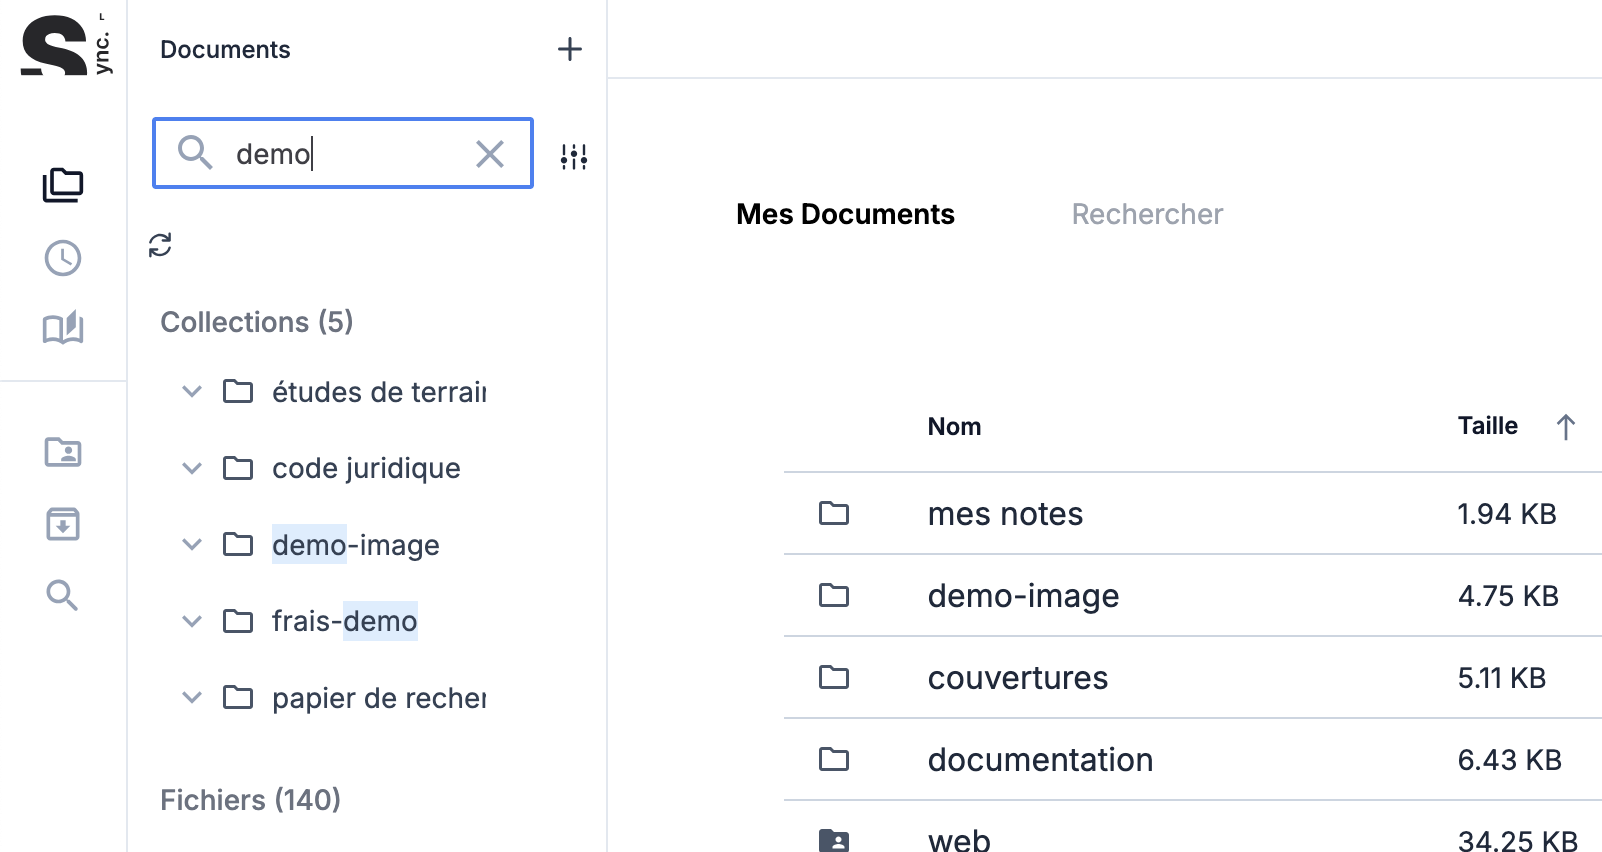Click the plus icon next to Documents

(569, 49)
